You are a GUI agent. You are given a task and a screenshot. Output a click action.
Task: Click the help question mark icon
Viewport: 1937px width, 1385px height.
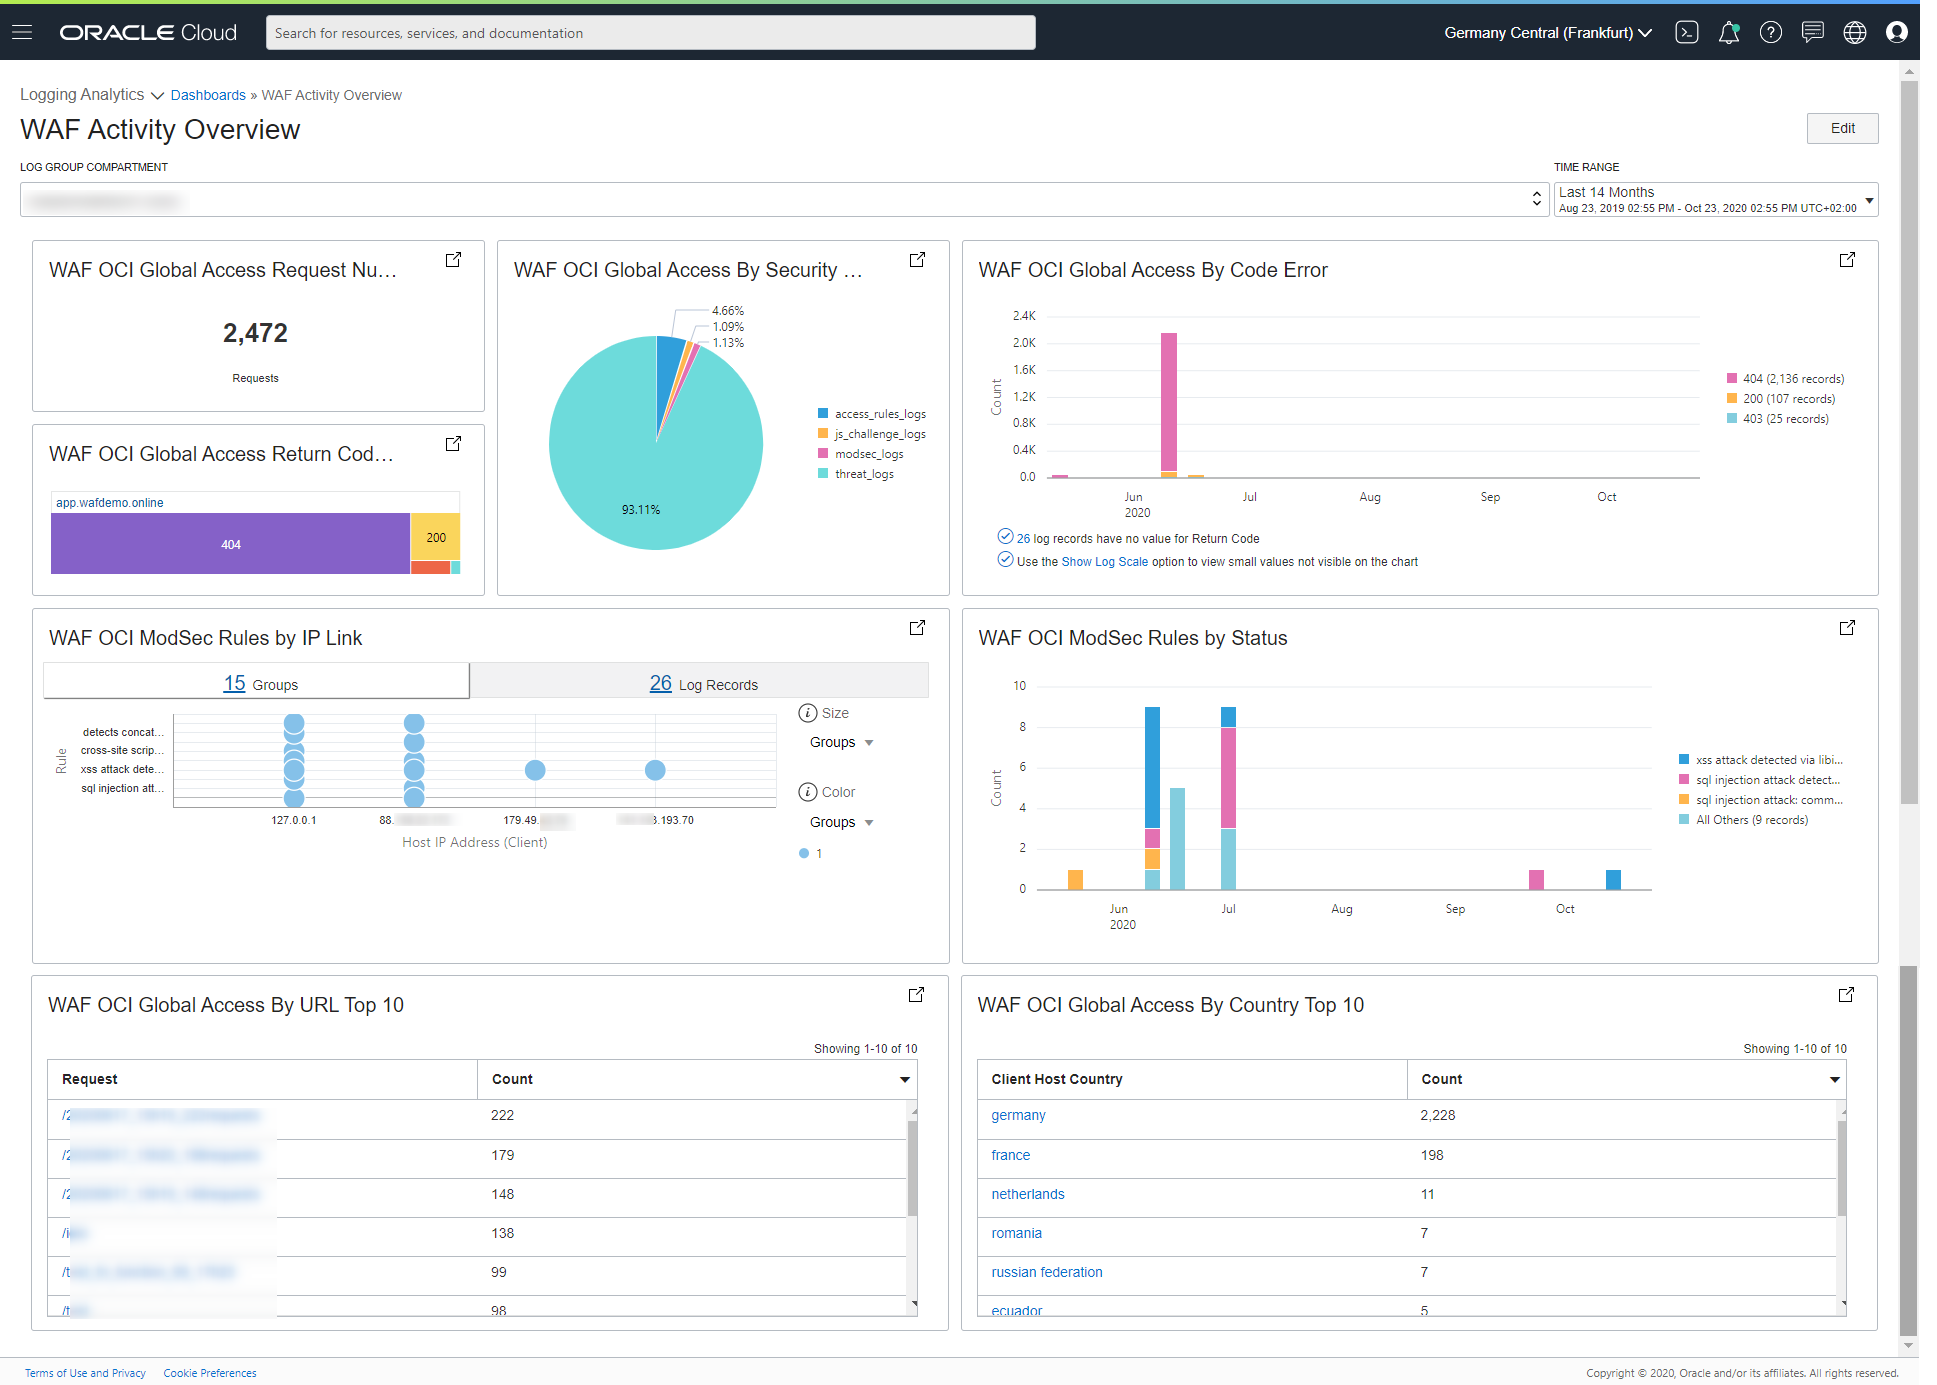coord(1770,32)
